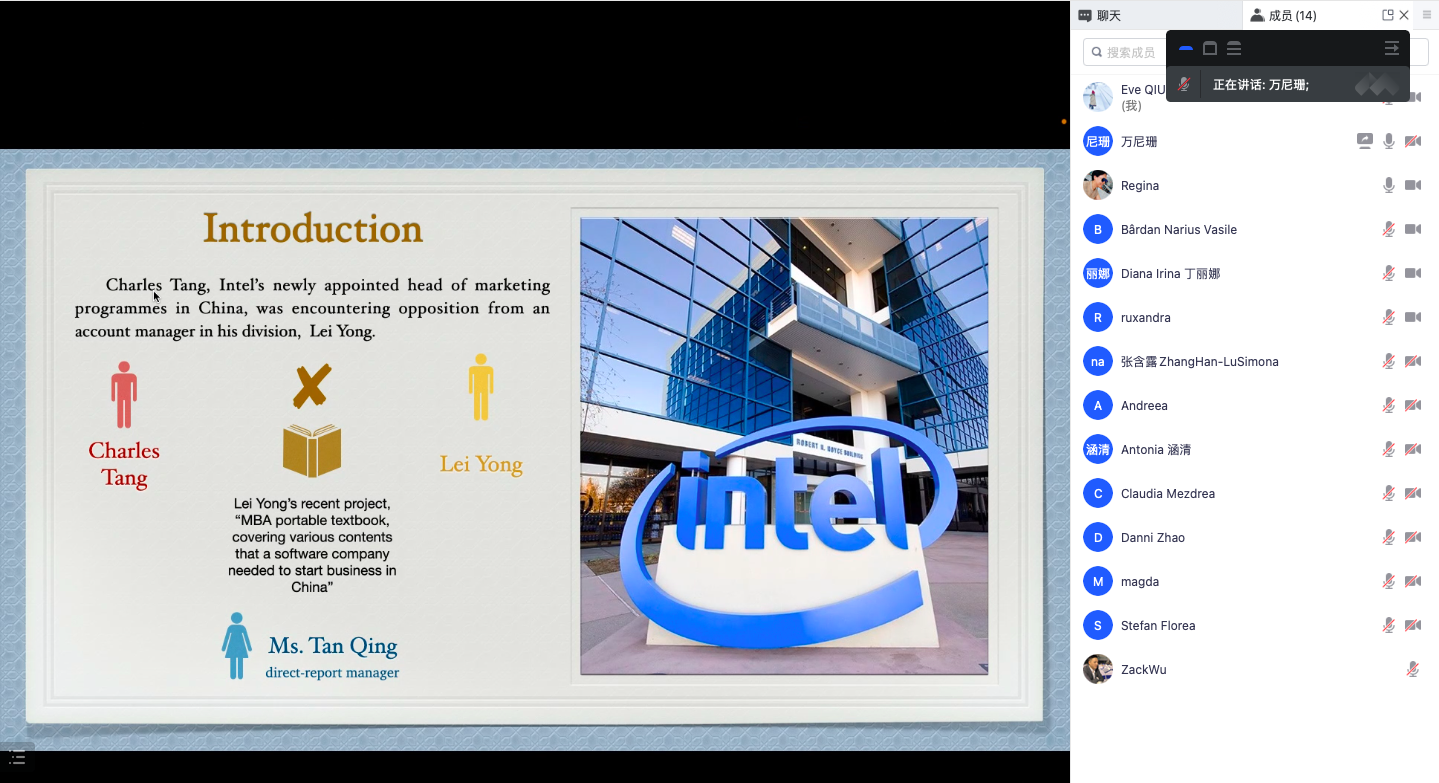Click the disabled camera icon for magda
Viewport: 1439px width, 783px height.
point(1413,581)
